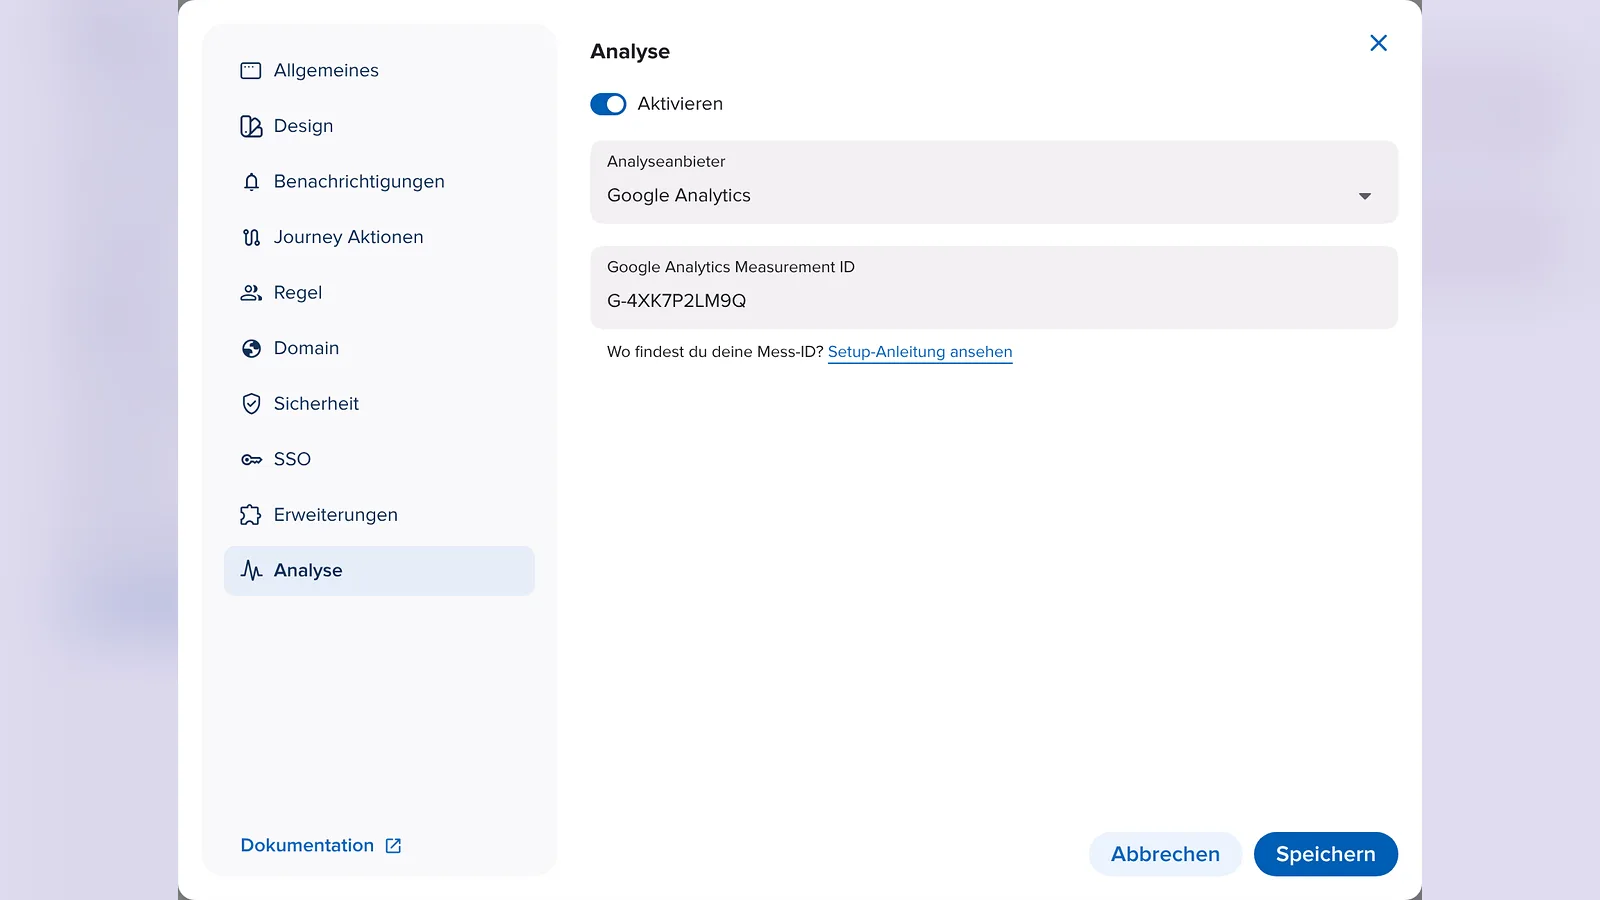Click the Journey Aktionen route icon
This screenshot has width=1600, height=900.
(251, 237)
